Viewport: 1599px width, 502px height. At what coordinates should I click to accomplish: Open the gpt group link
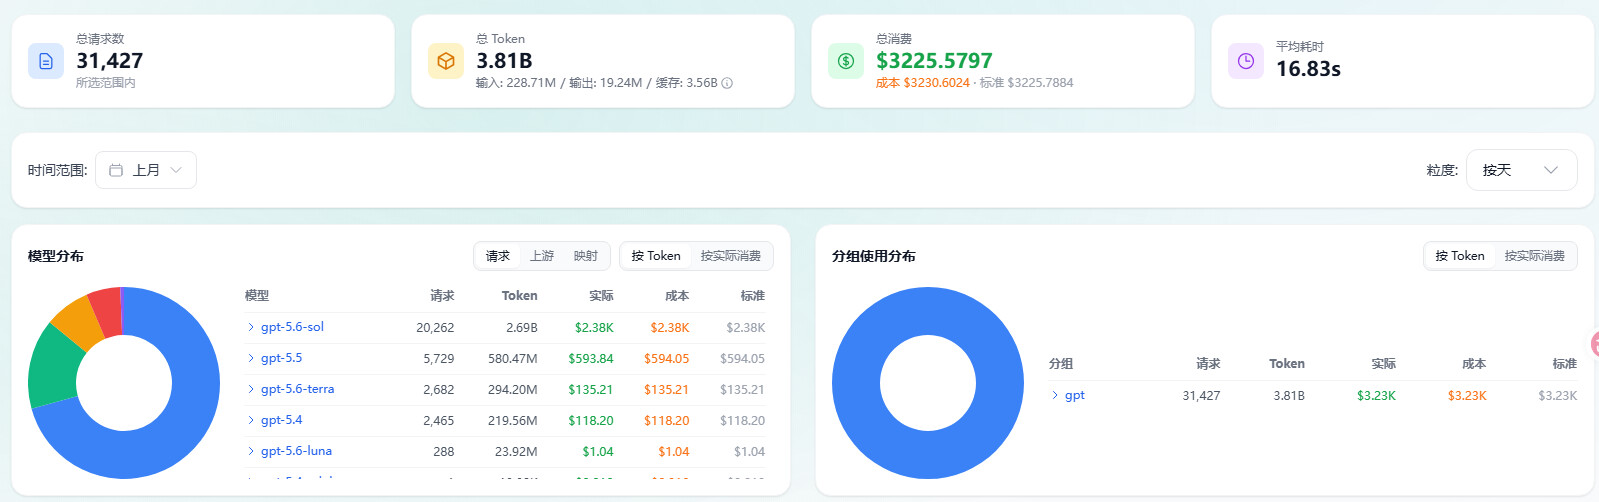point(1075,395)
